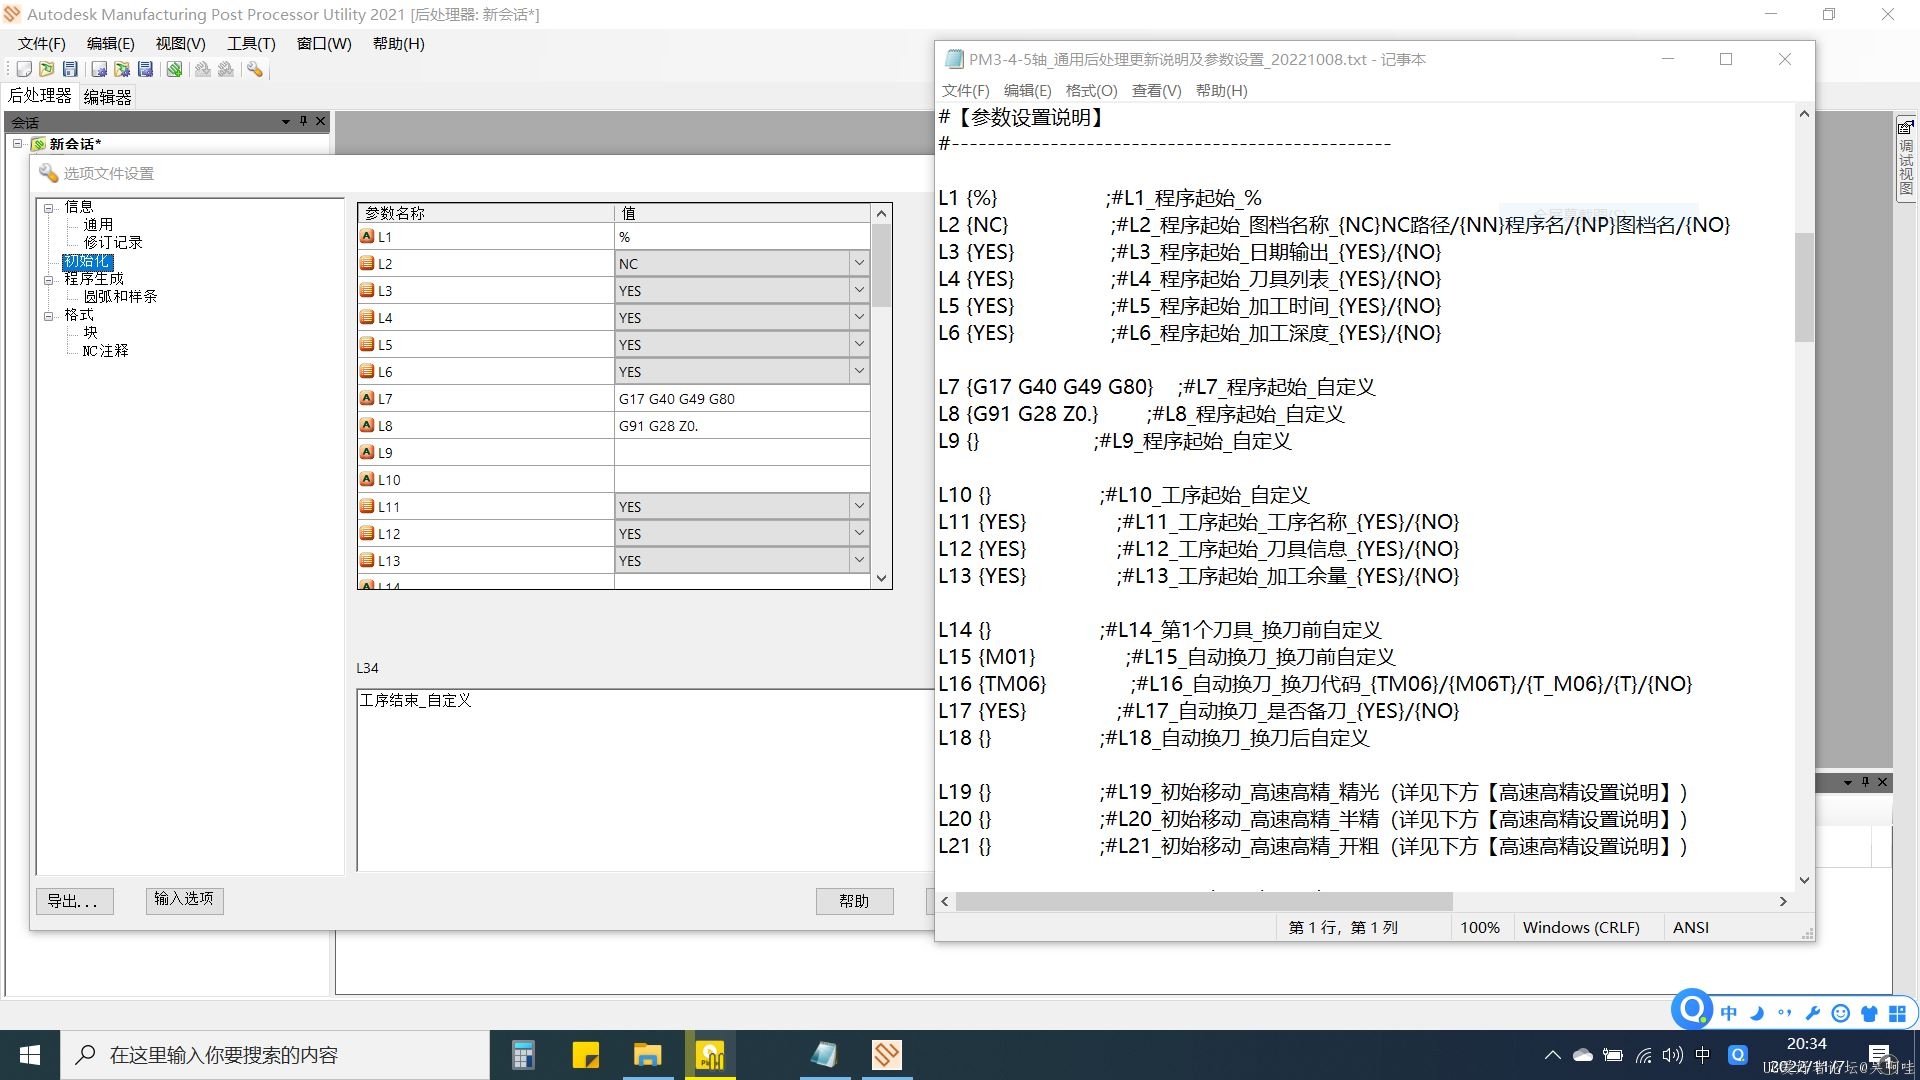Click the 输入选项 button

coord(184,900)
